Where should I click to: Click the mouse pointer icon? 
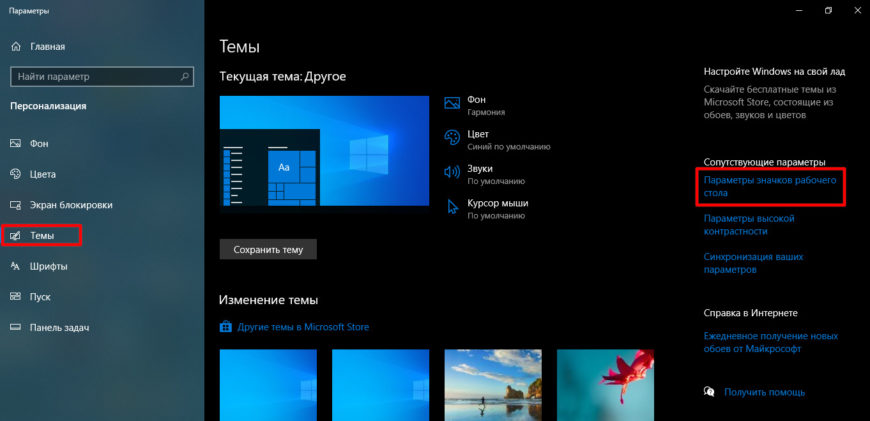pos(453,207)
